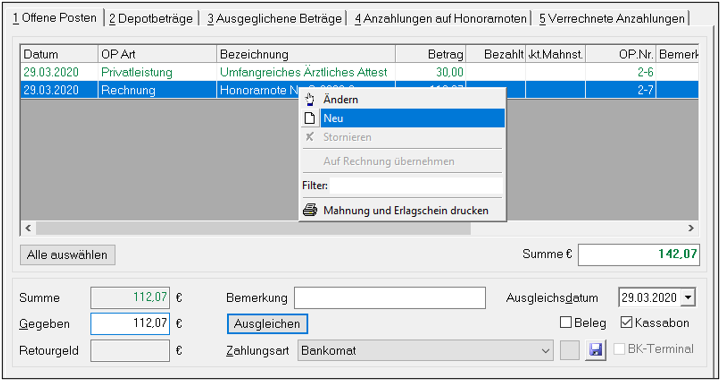
Task: Open the Anzahlungen auf Honorarnoten tab
Action: point(441,19)
